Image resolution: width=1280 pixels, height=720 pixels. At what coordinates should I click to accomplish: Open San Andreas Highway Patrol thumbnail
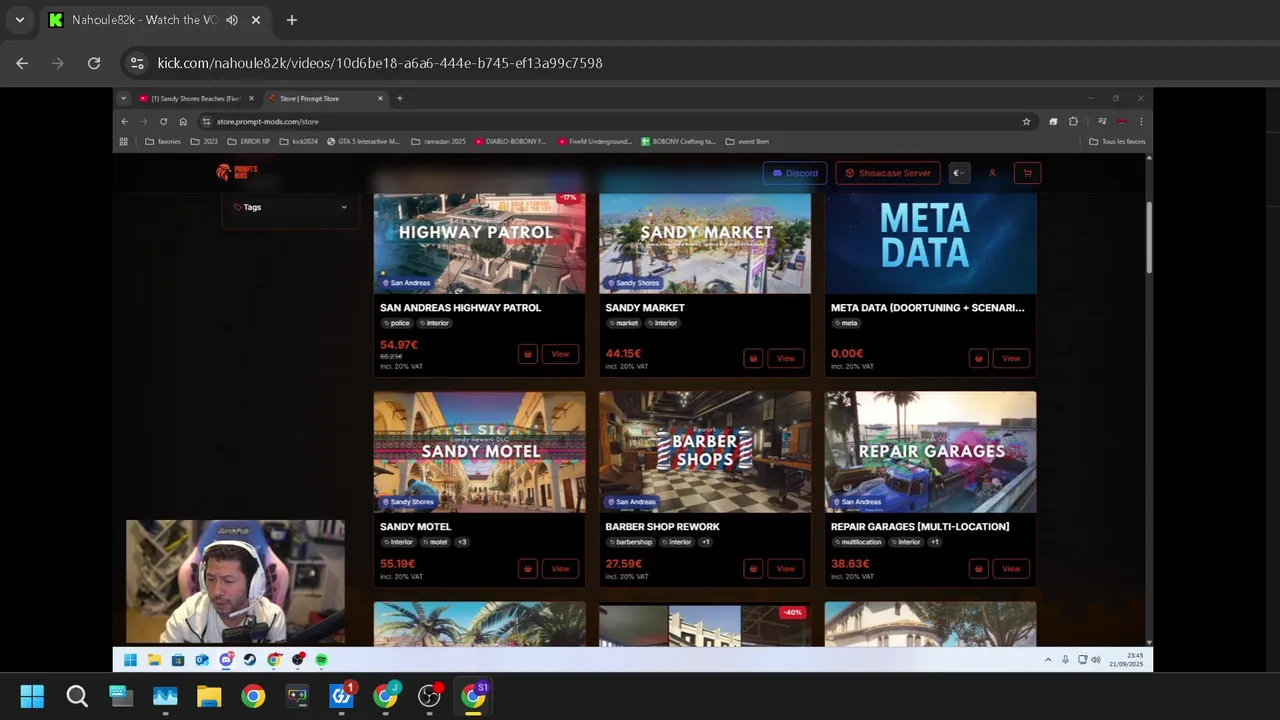tap(480, 243)
